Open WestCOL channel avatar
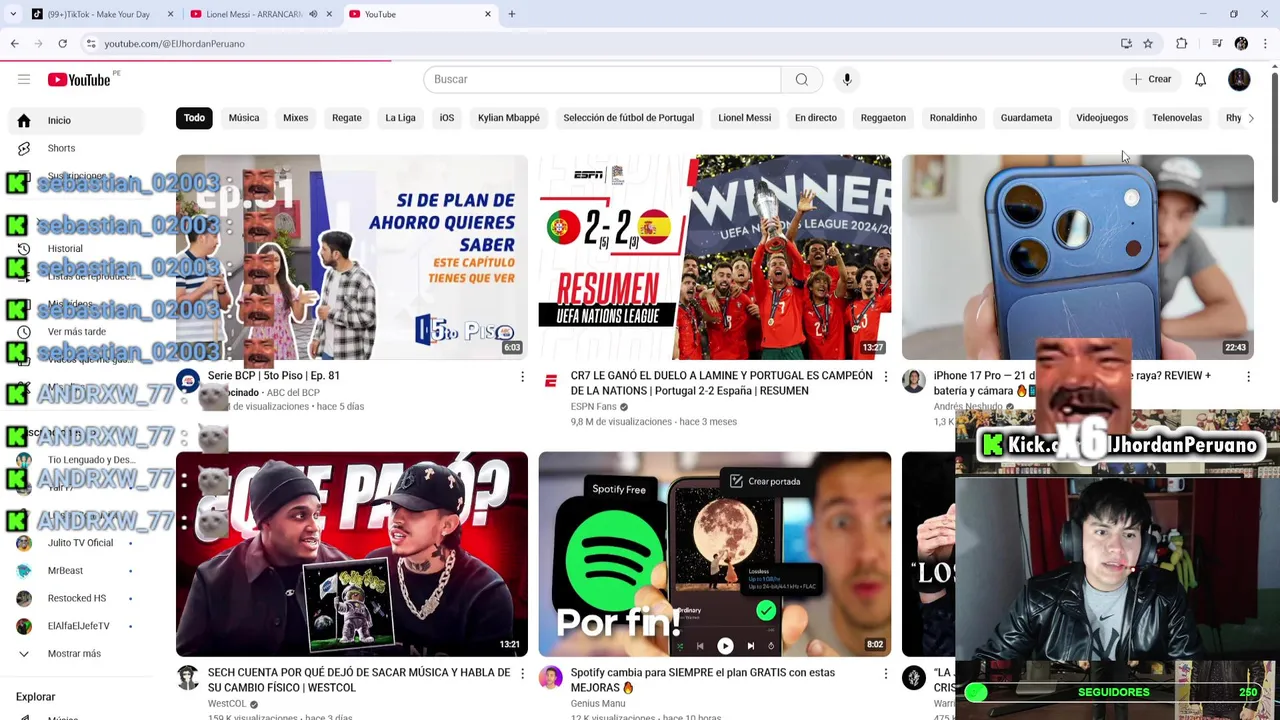This screenshot has width=1280, height=720. [x=188, y=678]
